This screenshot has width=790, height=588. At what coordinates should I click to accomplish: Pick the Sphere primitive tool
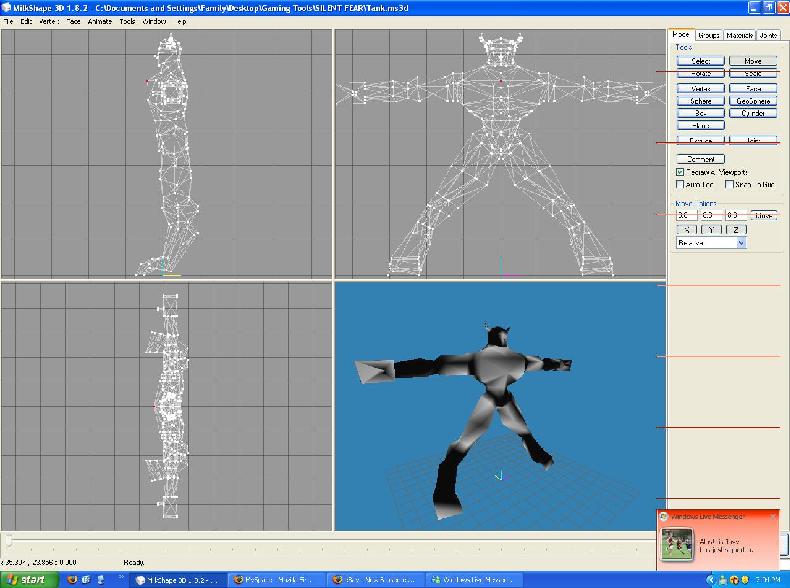pyautogui.click(x=700, y=101)
